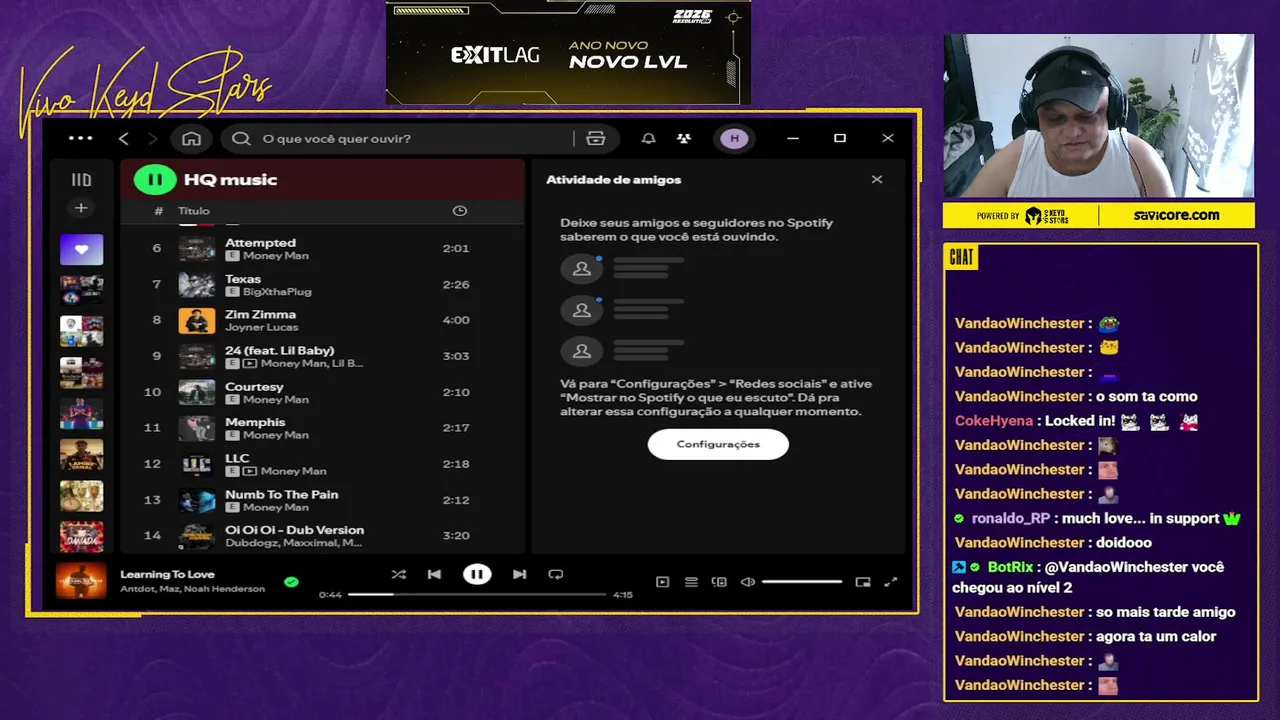Toggle shuffle playback

point(398,574)
